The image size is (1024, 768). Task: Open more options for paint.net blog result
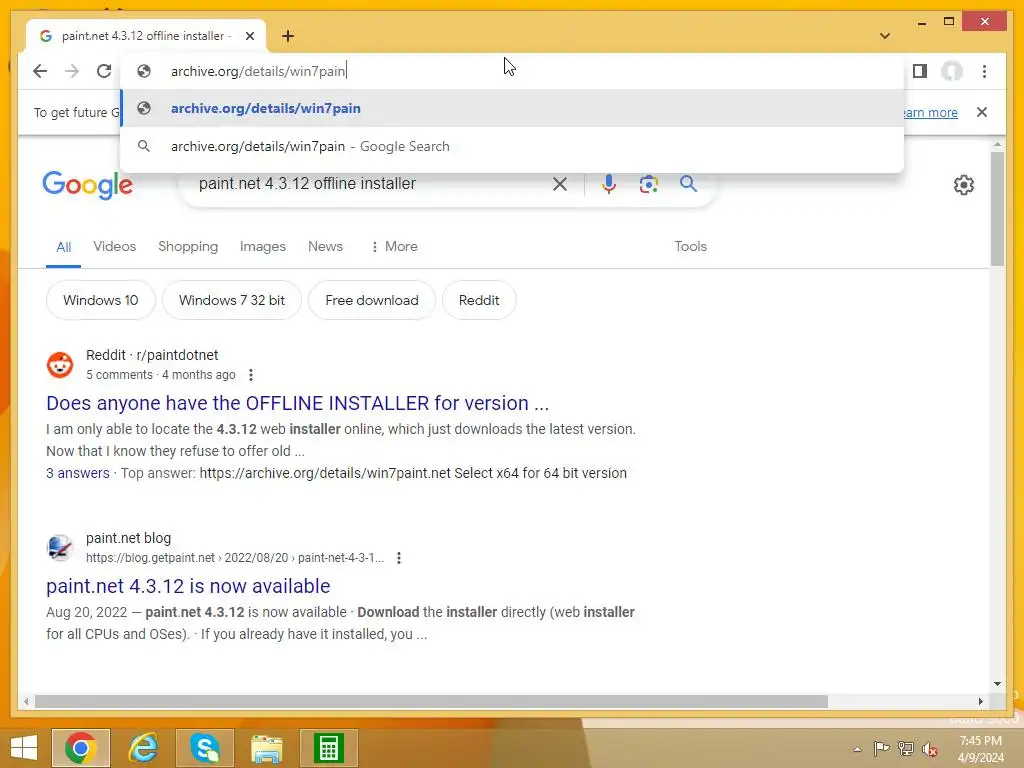click(x=398, y=558)
